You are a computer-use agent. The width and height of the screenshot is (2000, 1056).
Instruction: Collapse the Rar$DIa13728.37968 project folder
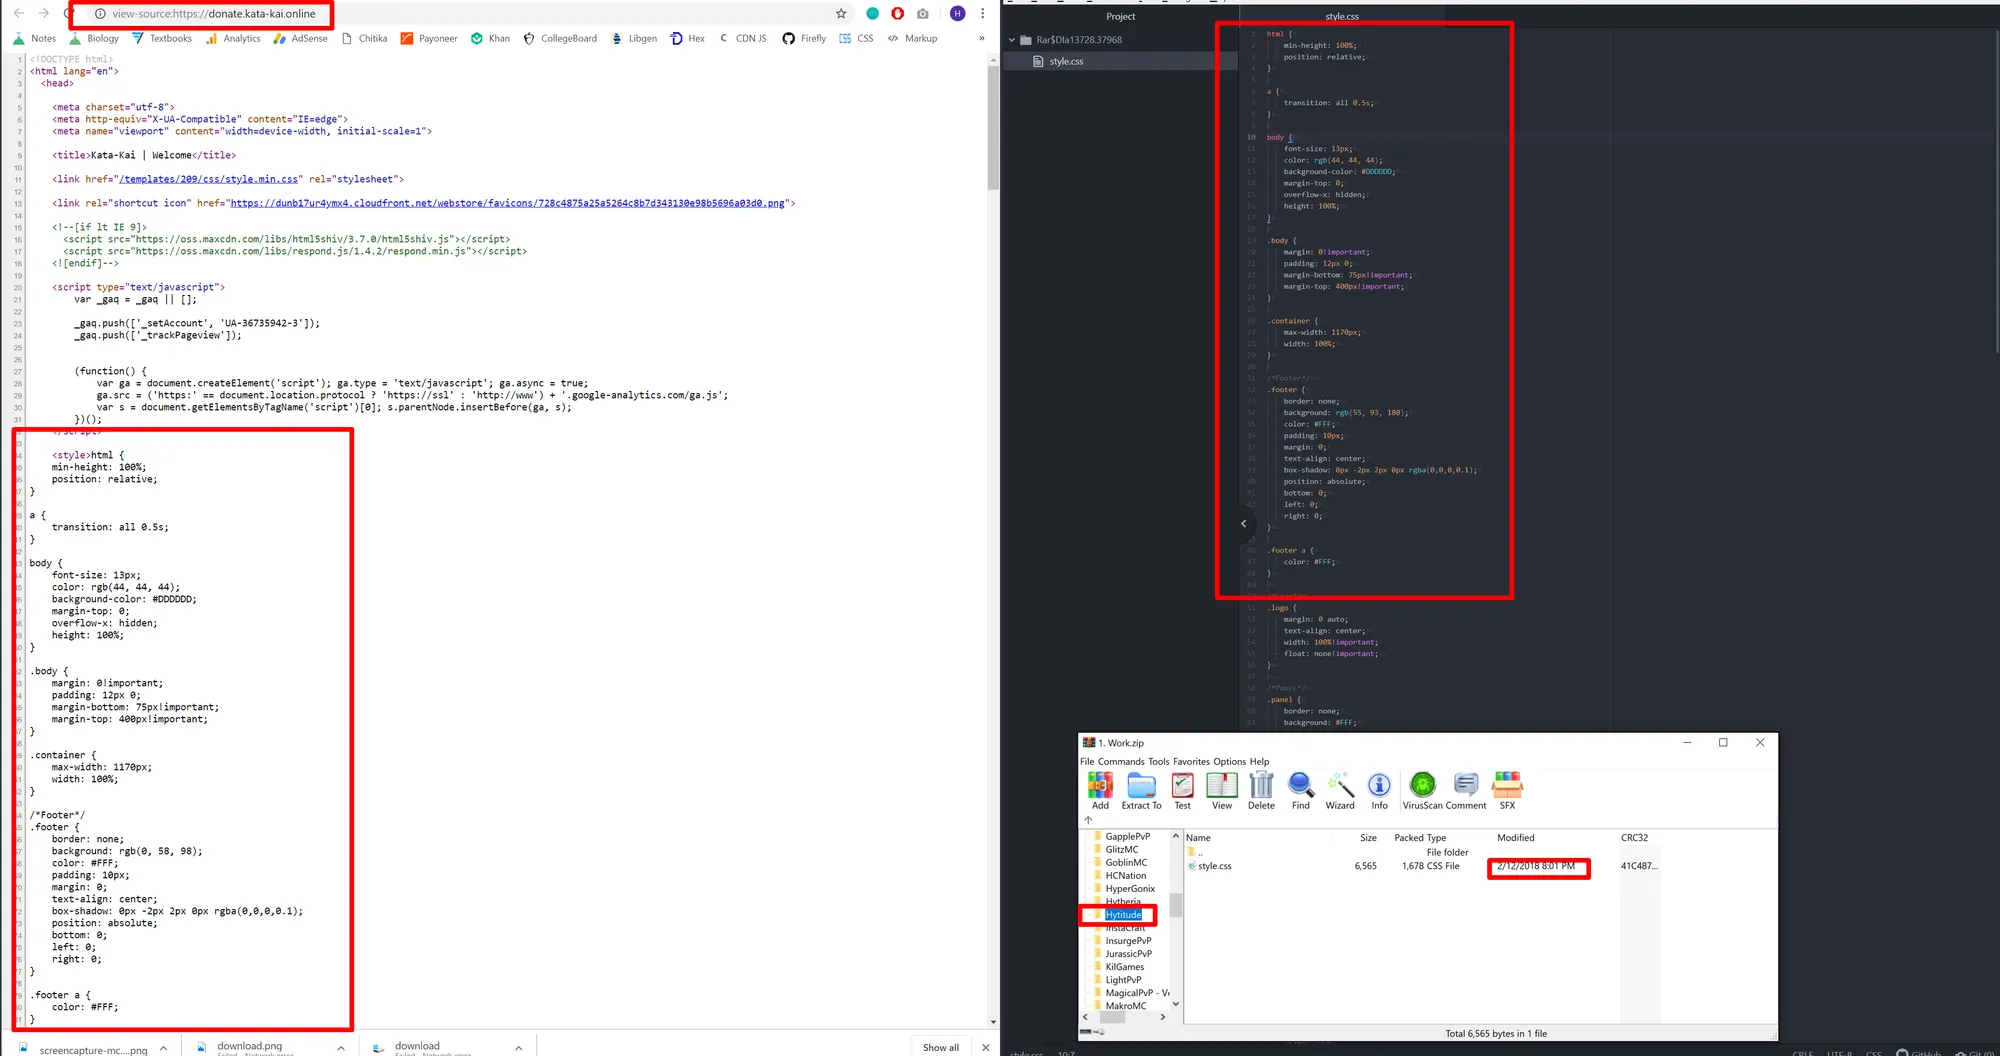(1012, 40)
